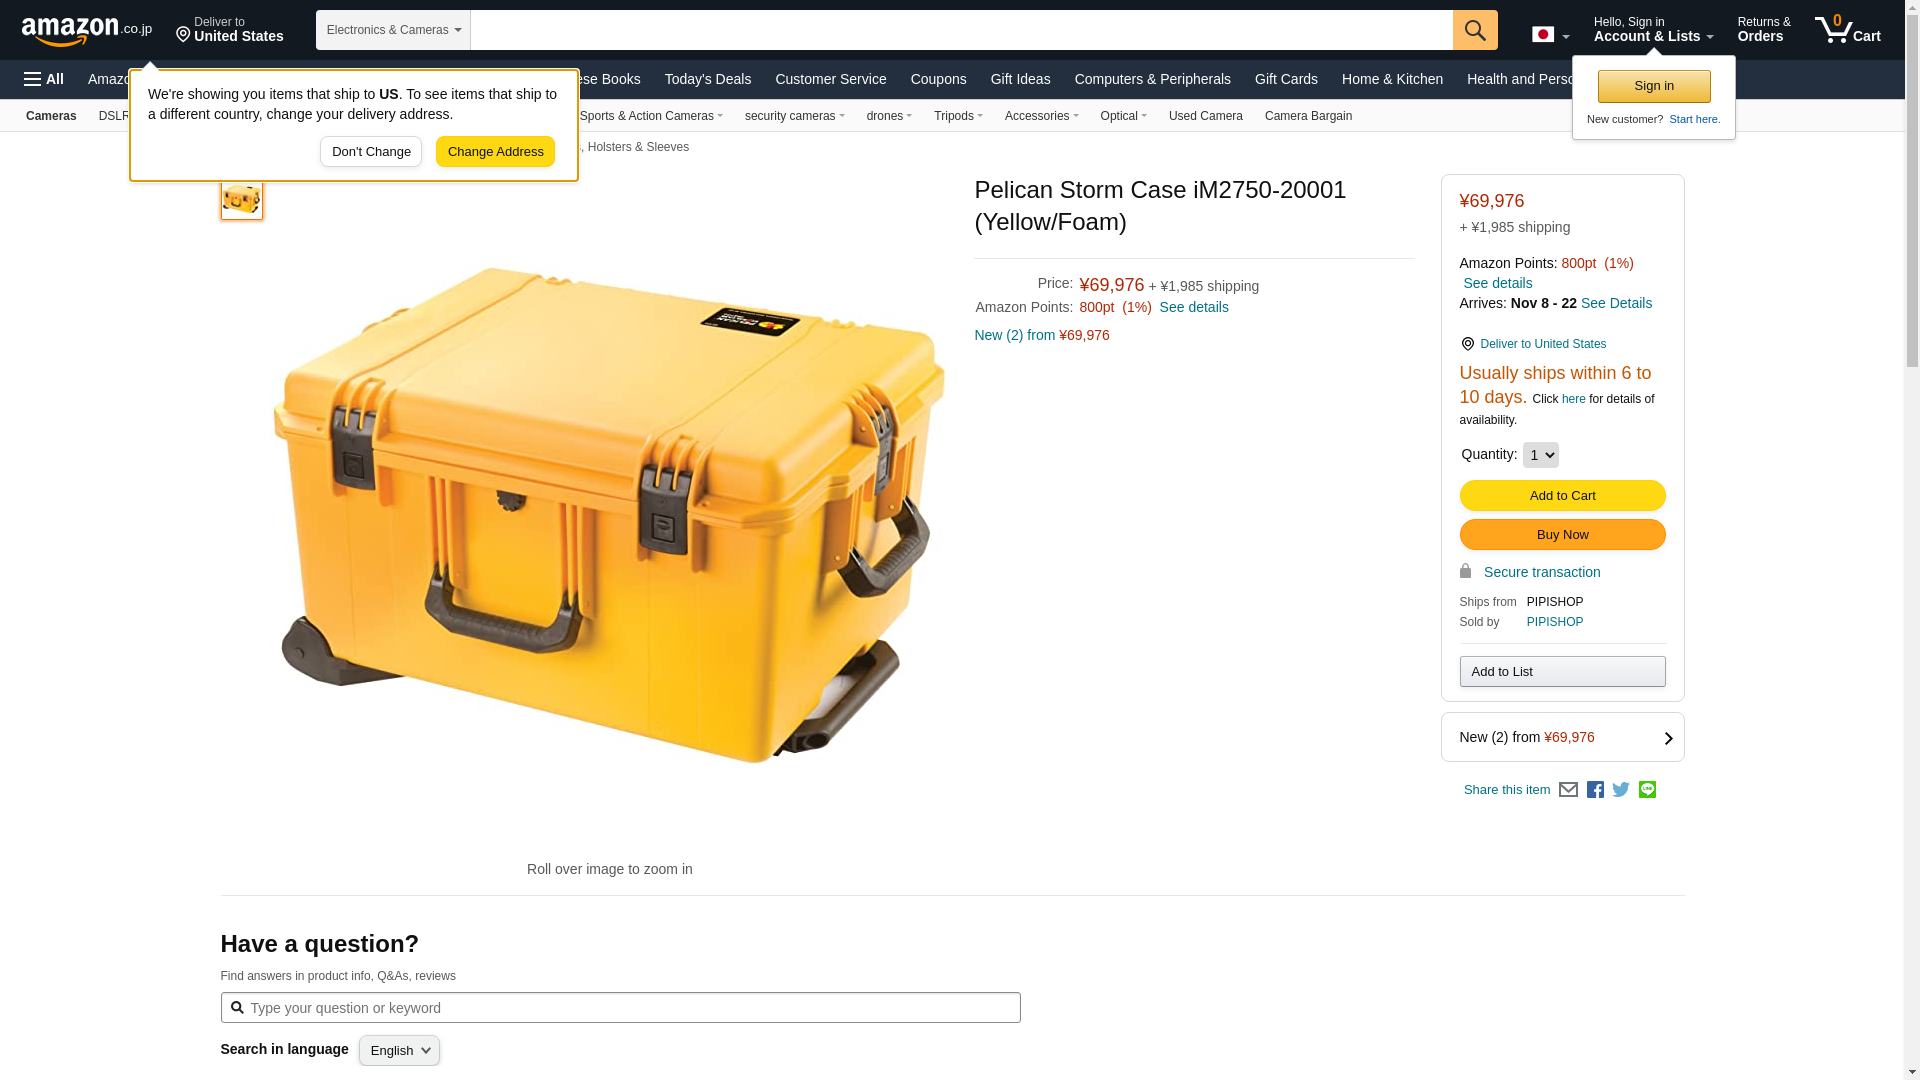Image resolution: width=1920 pixels, height=1080 pixels.
Task: Select the yellow case thumbnail image
Action: coord(242,199)
